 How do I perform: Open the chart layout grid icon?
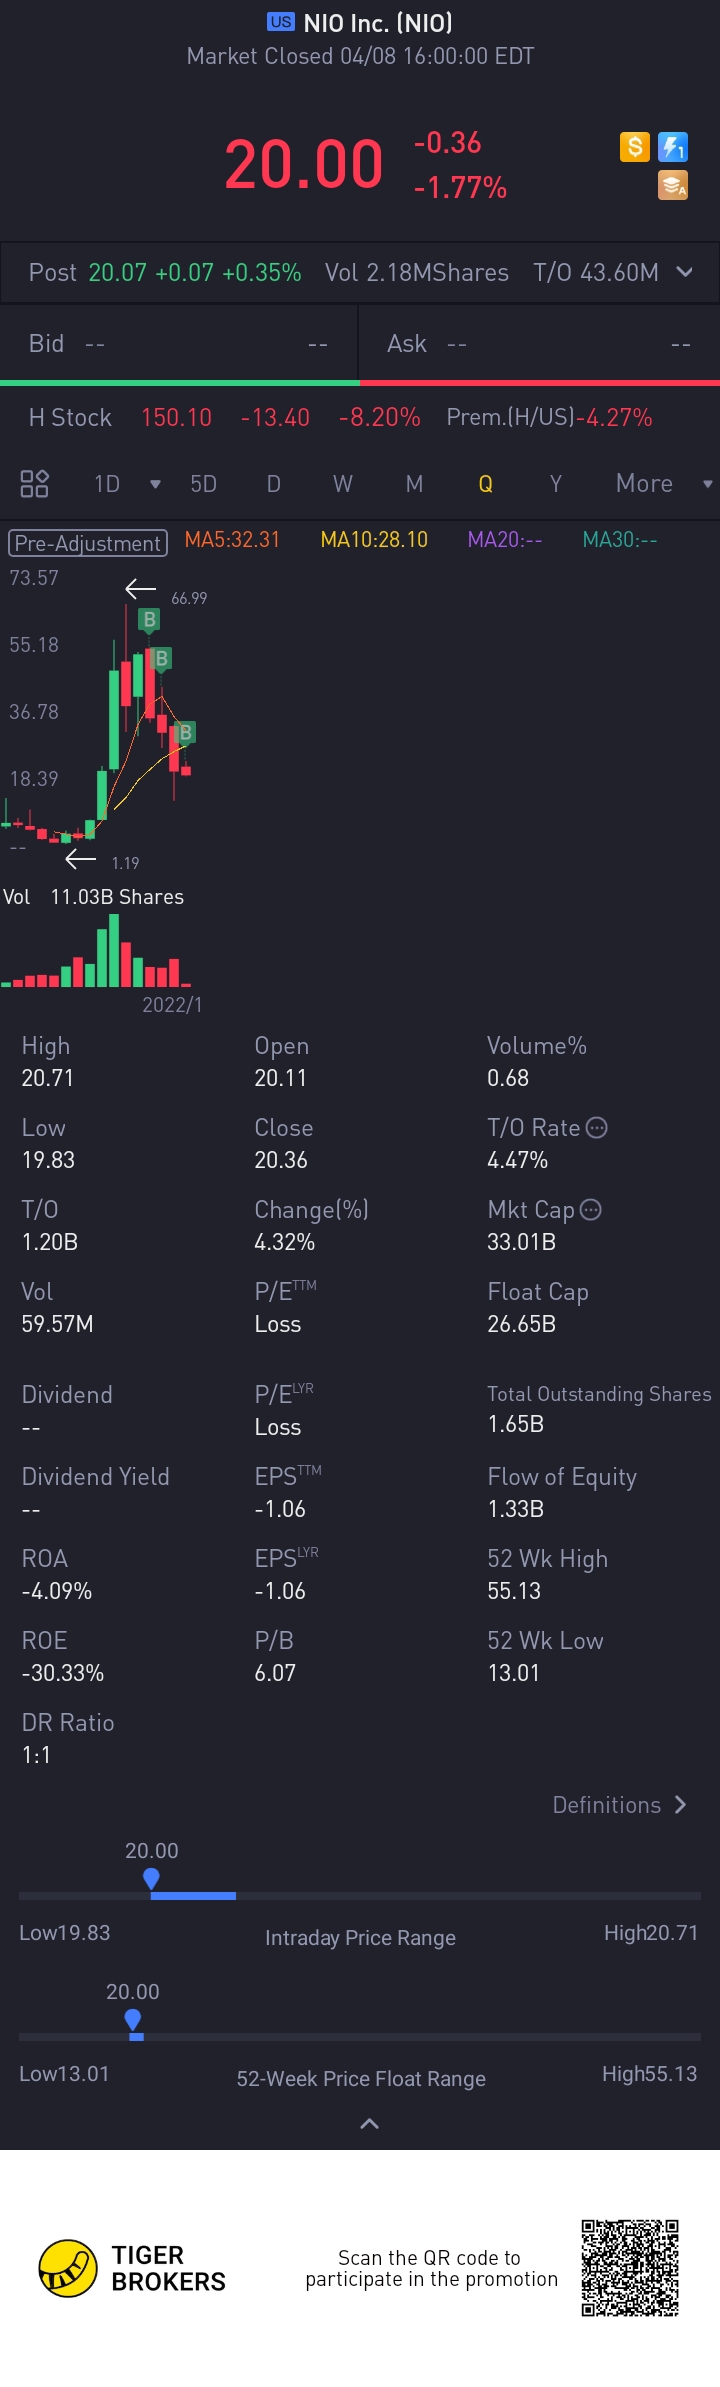(x=35, y=484)
